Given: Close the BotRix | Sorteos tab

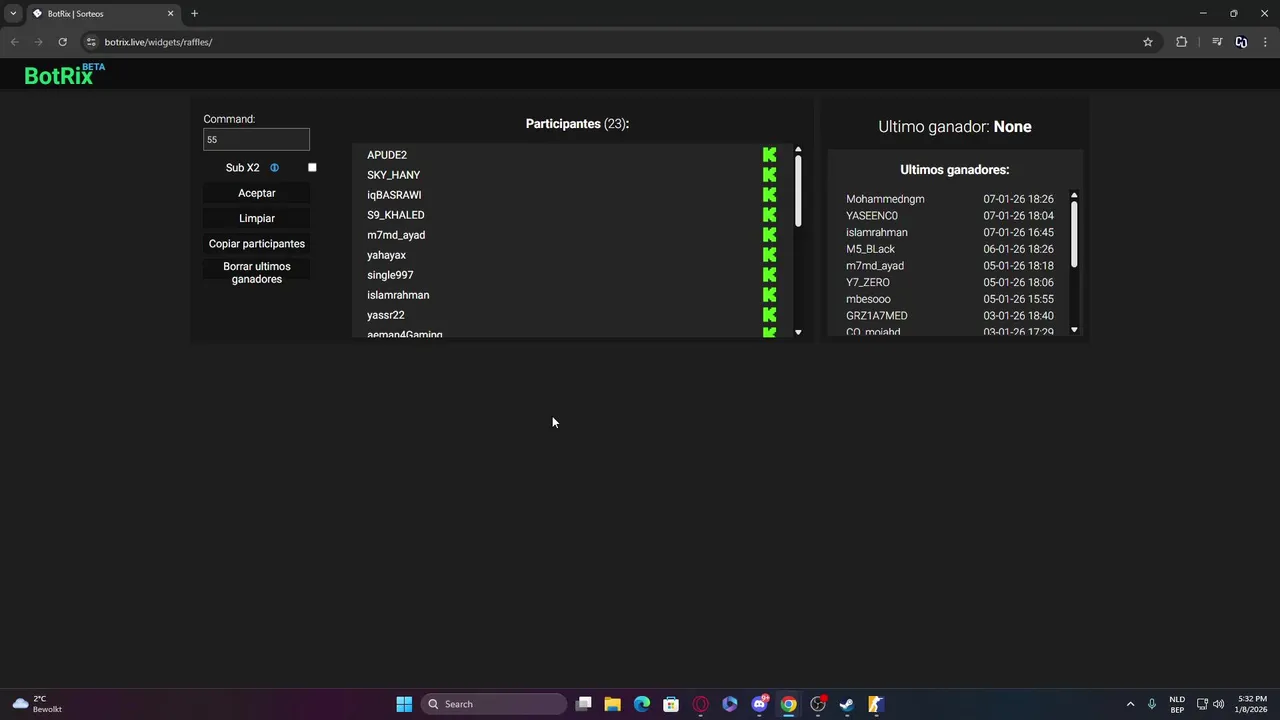Looking at the screenshot, I should pyautogui.click(x=170, y=14).
